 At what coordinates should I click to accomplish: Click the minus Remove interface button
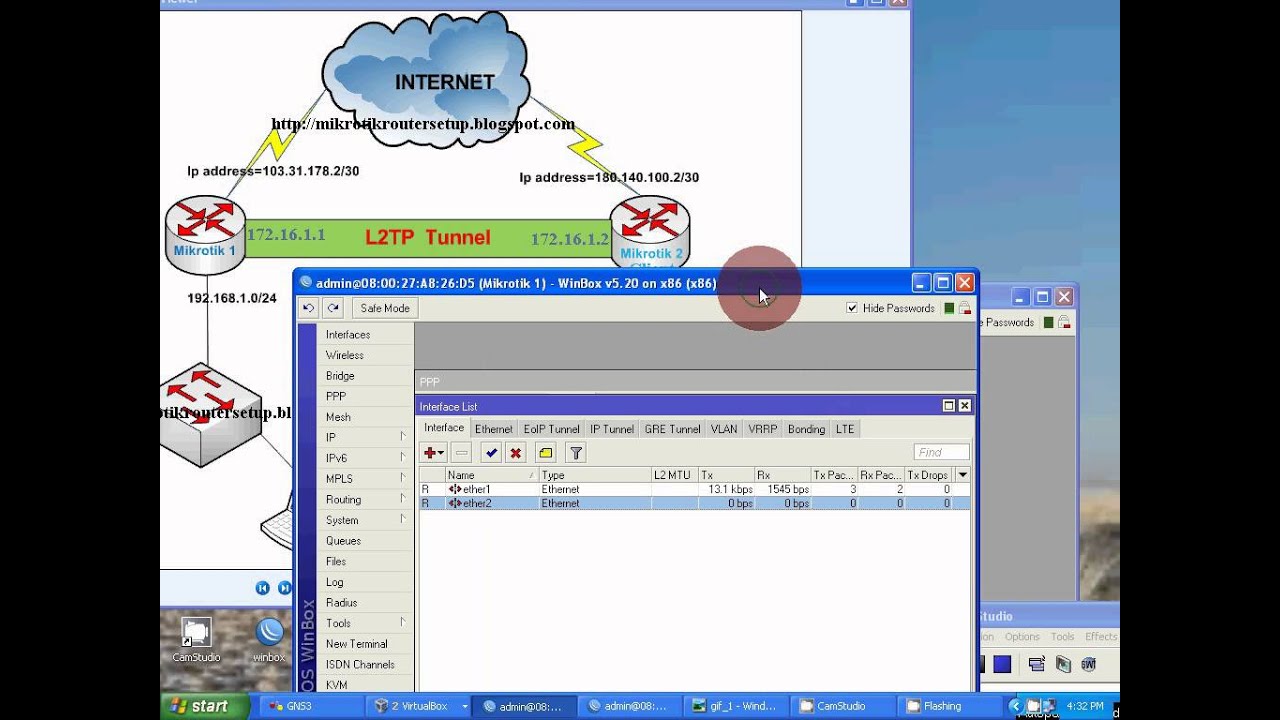click(x=461, y=453)
